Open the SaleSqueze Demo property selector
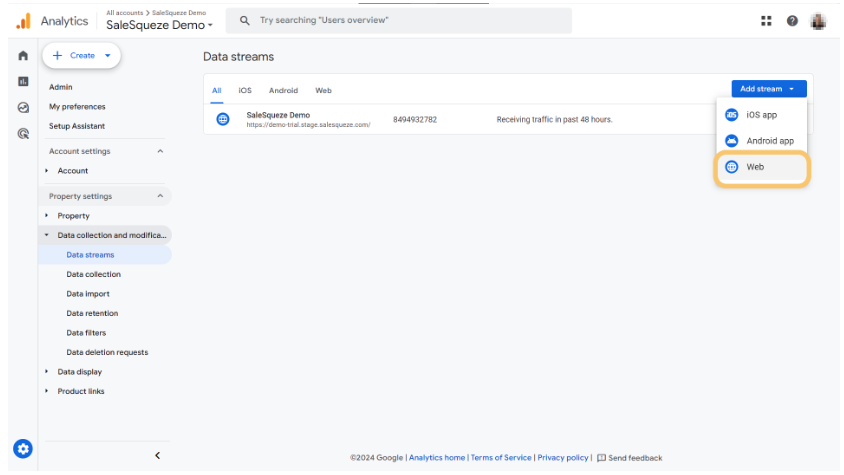Screen dimensions: 844x475 [159, 25]
